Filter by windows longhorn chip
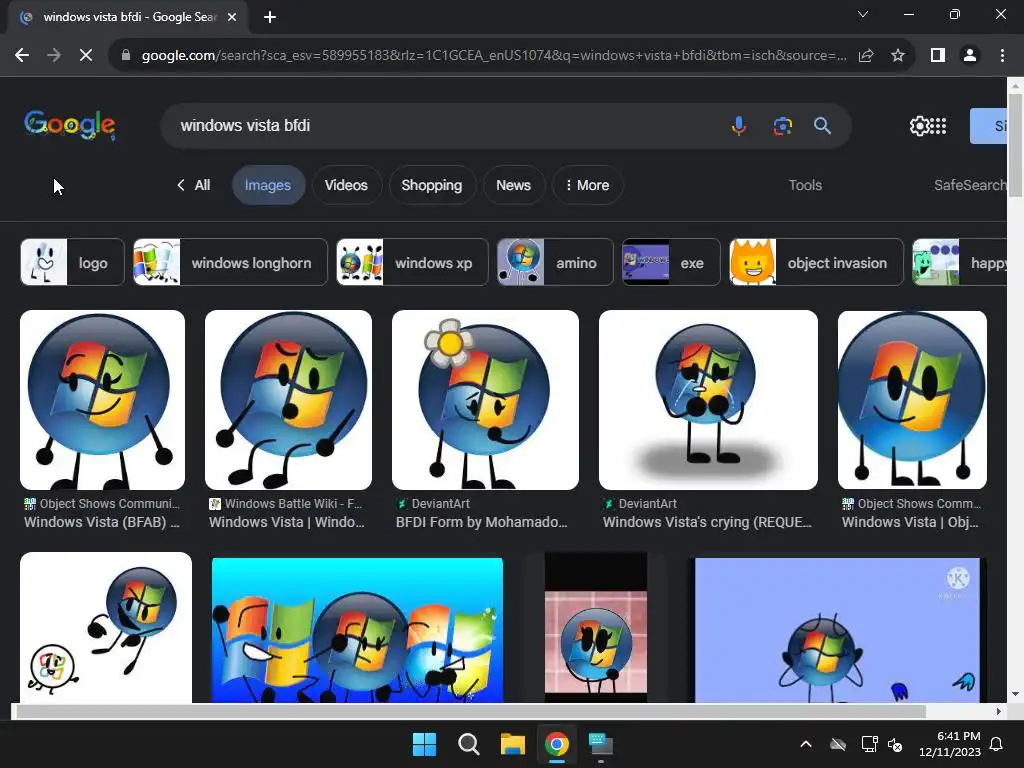1024x768 pixels. 230,263
